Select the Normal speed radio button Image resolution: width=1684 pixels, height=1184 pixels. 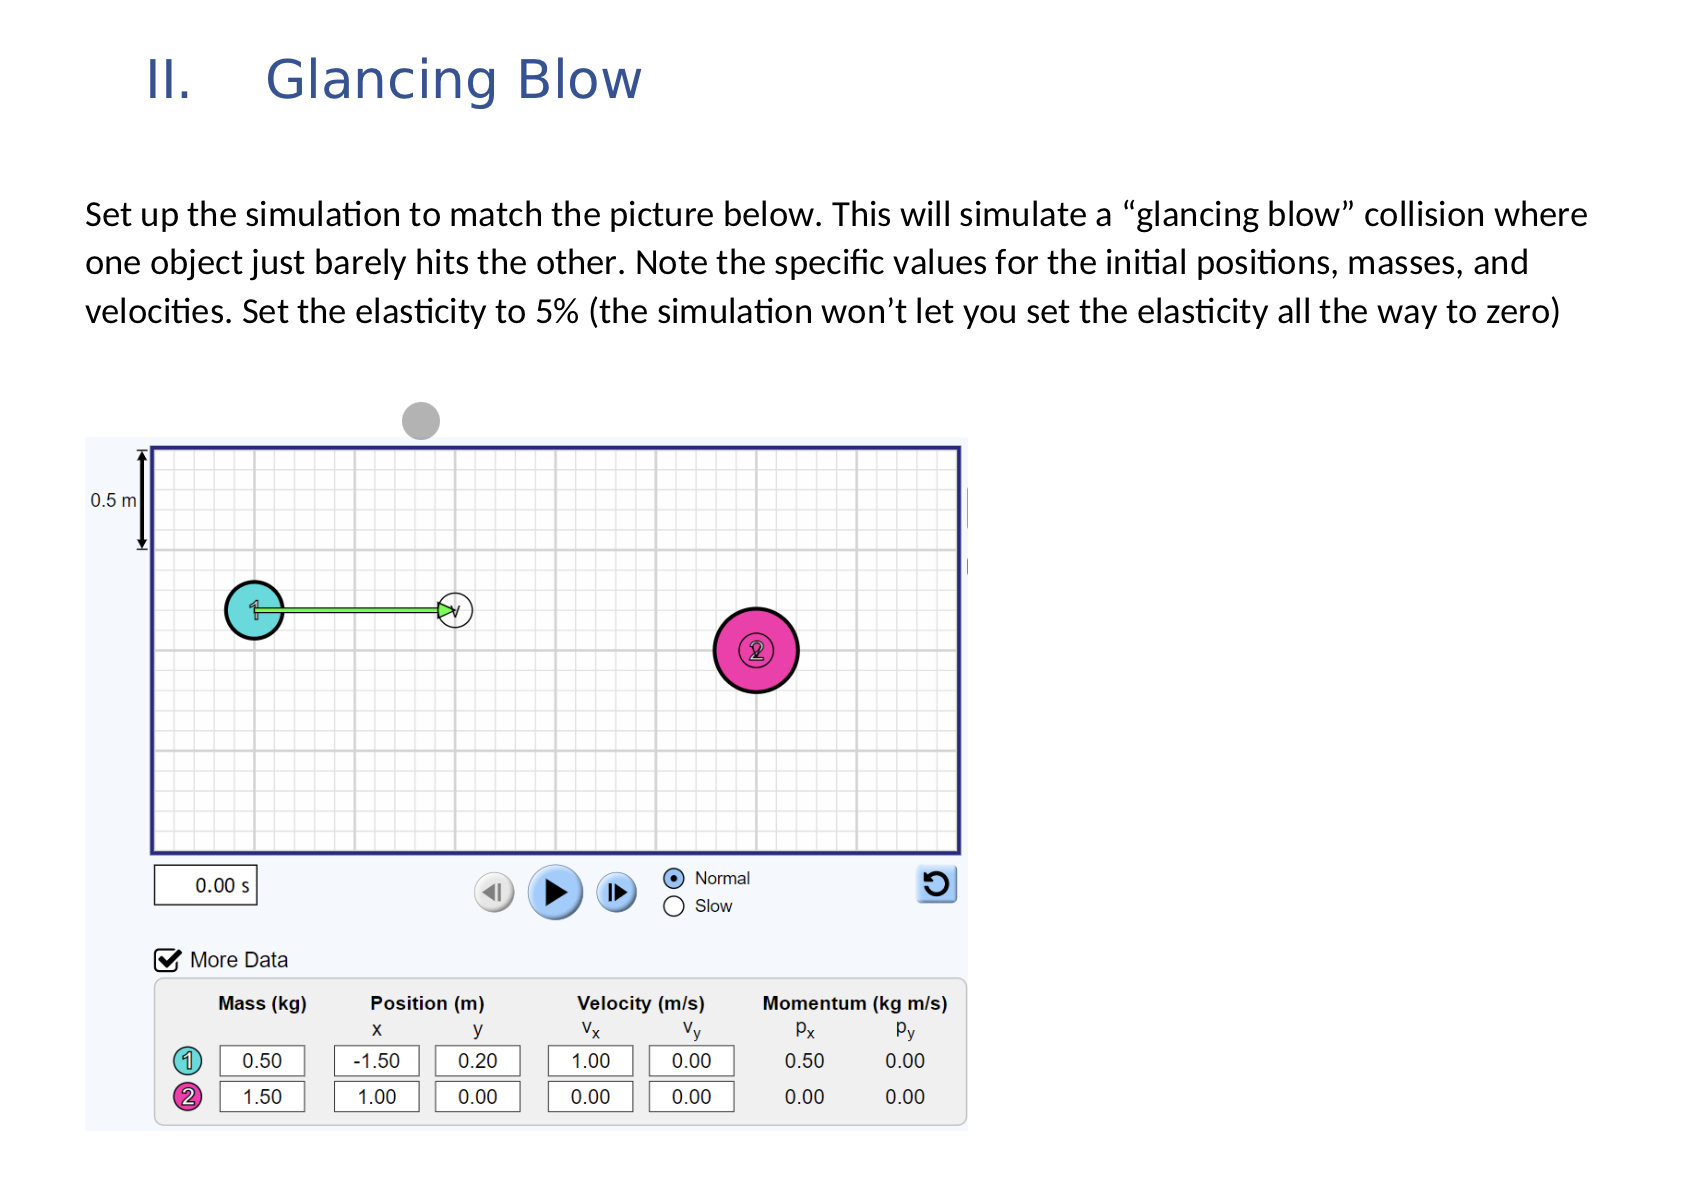[x=673, y=879]
